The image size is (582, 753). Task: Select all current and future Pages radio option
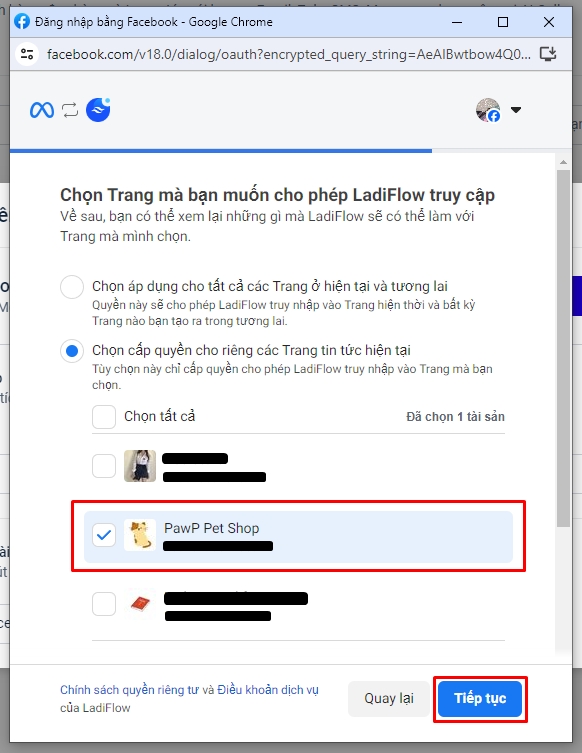[x=72, y=287]
